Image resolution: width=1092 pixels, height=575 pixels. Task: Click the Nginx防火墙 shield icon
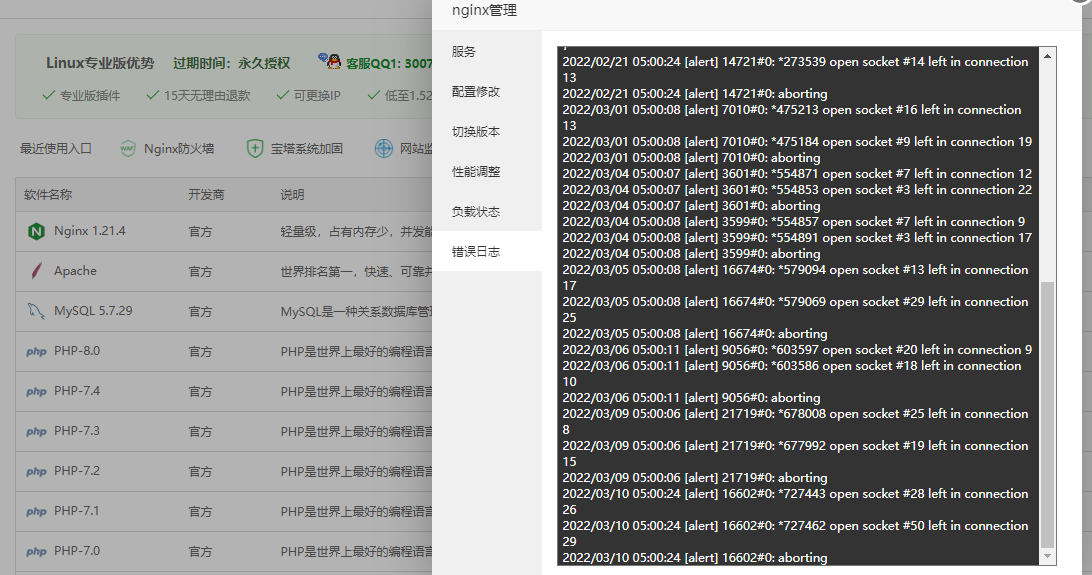128,149
